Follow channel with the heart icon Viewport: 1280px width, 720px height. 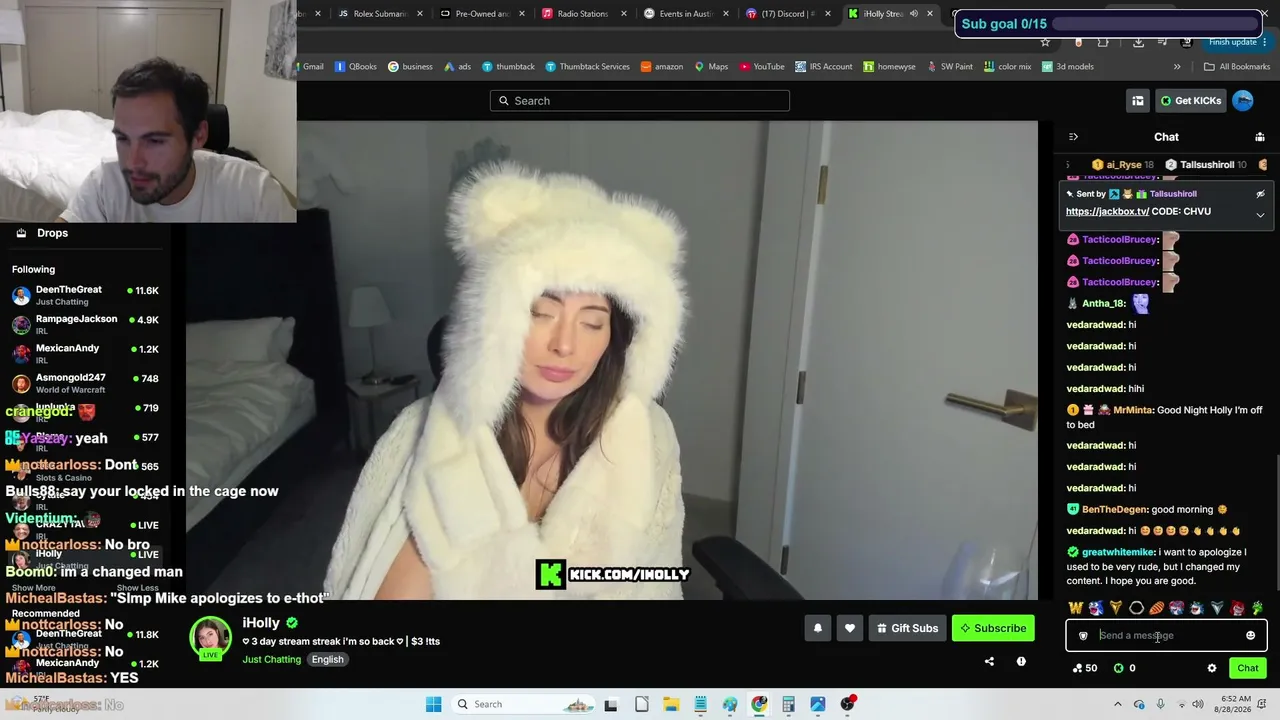(x=850, y=628)
